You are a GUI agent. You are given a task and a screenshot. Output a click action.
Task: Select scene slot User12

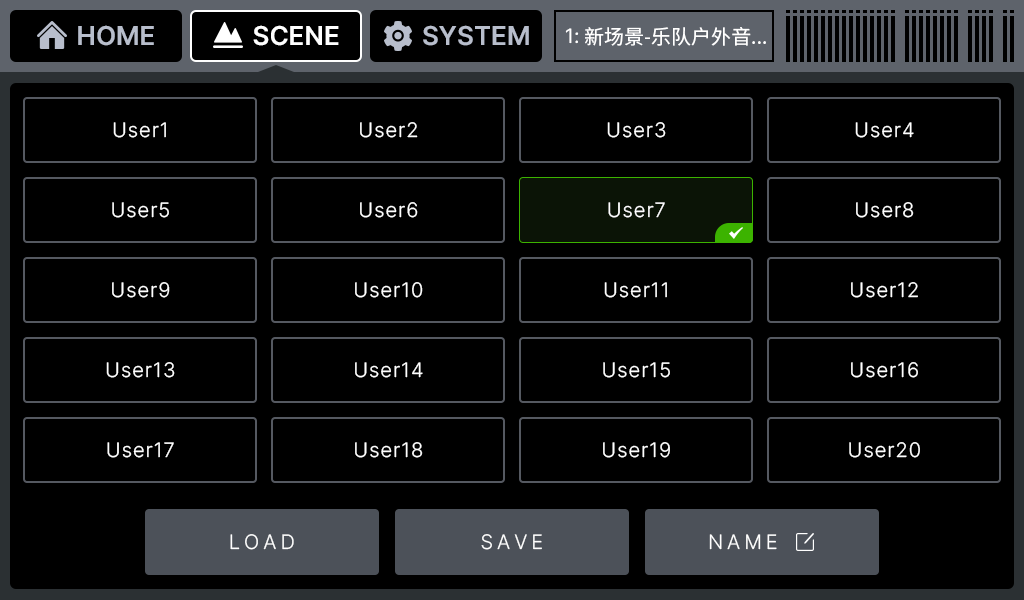coord(883,290)
